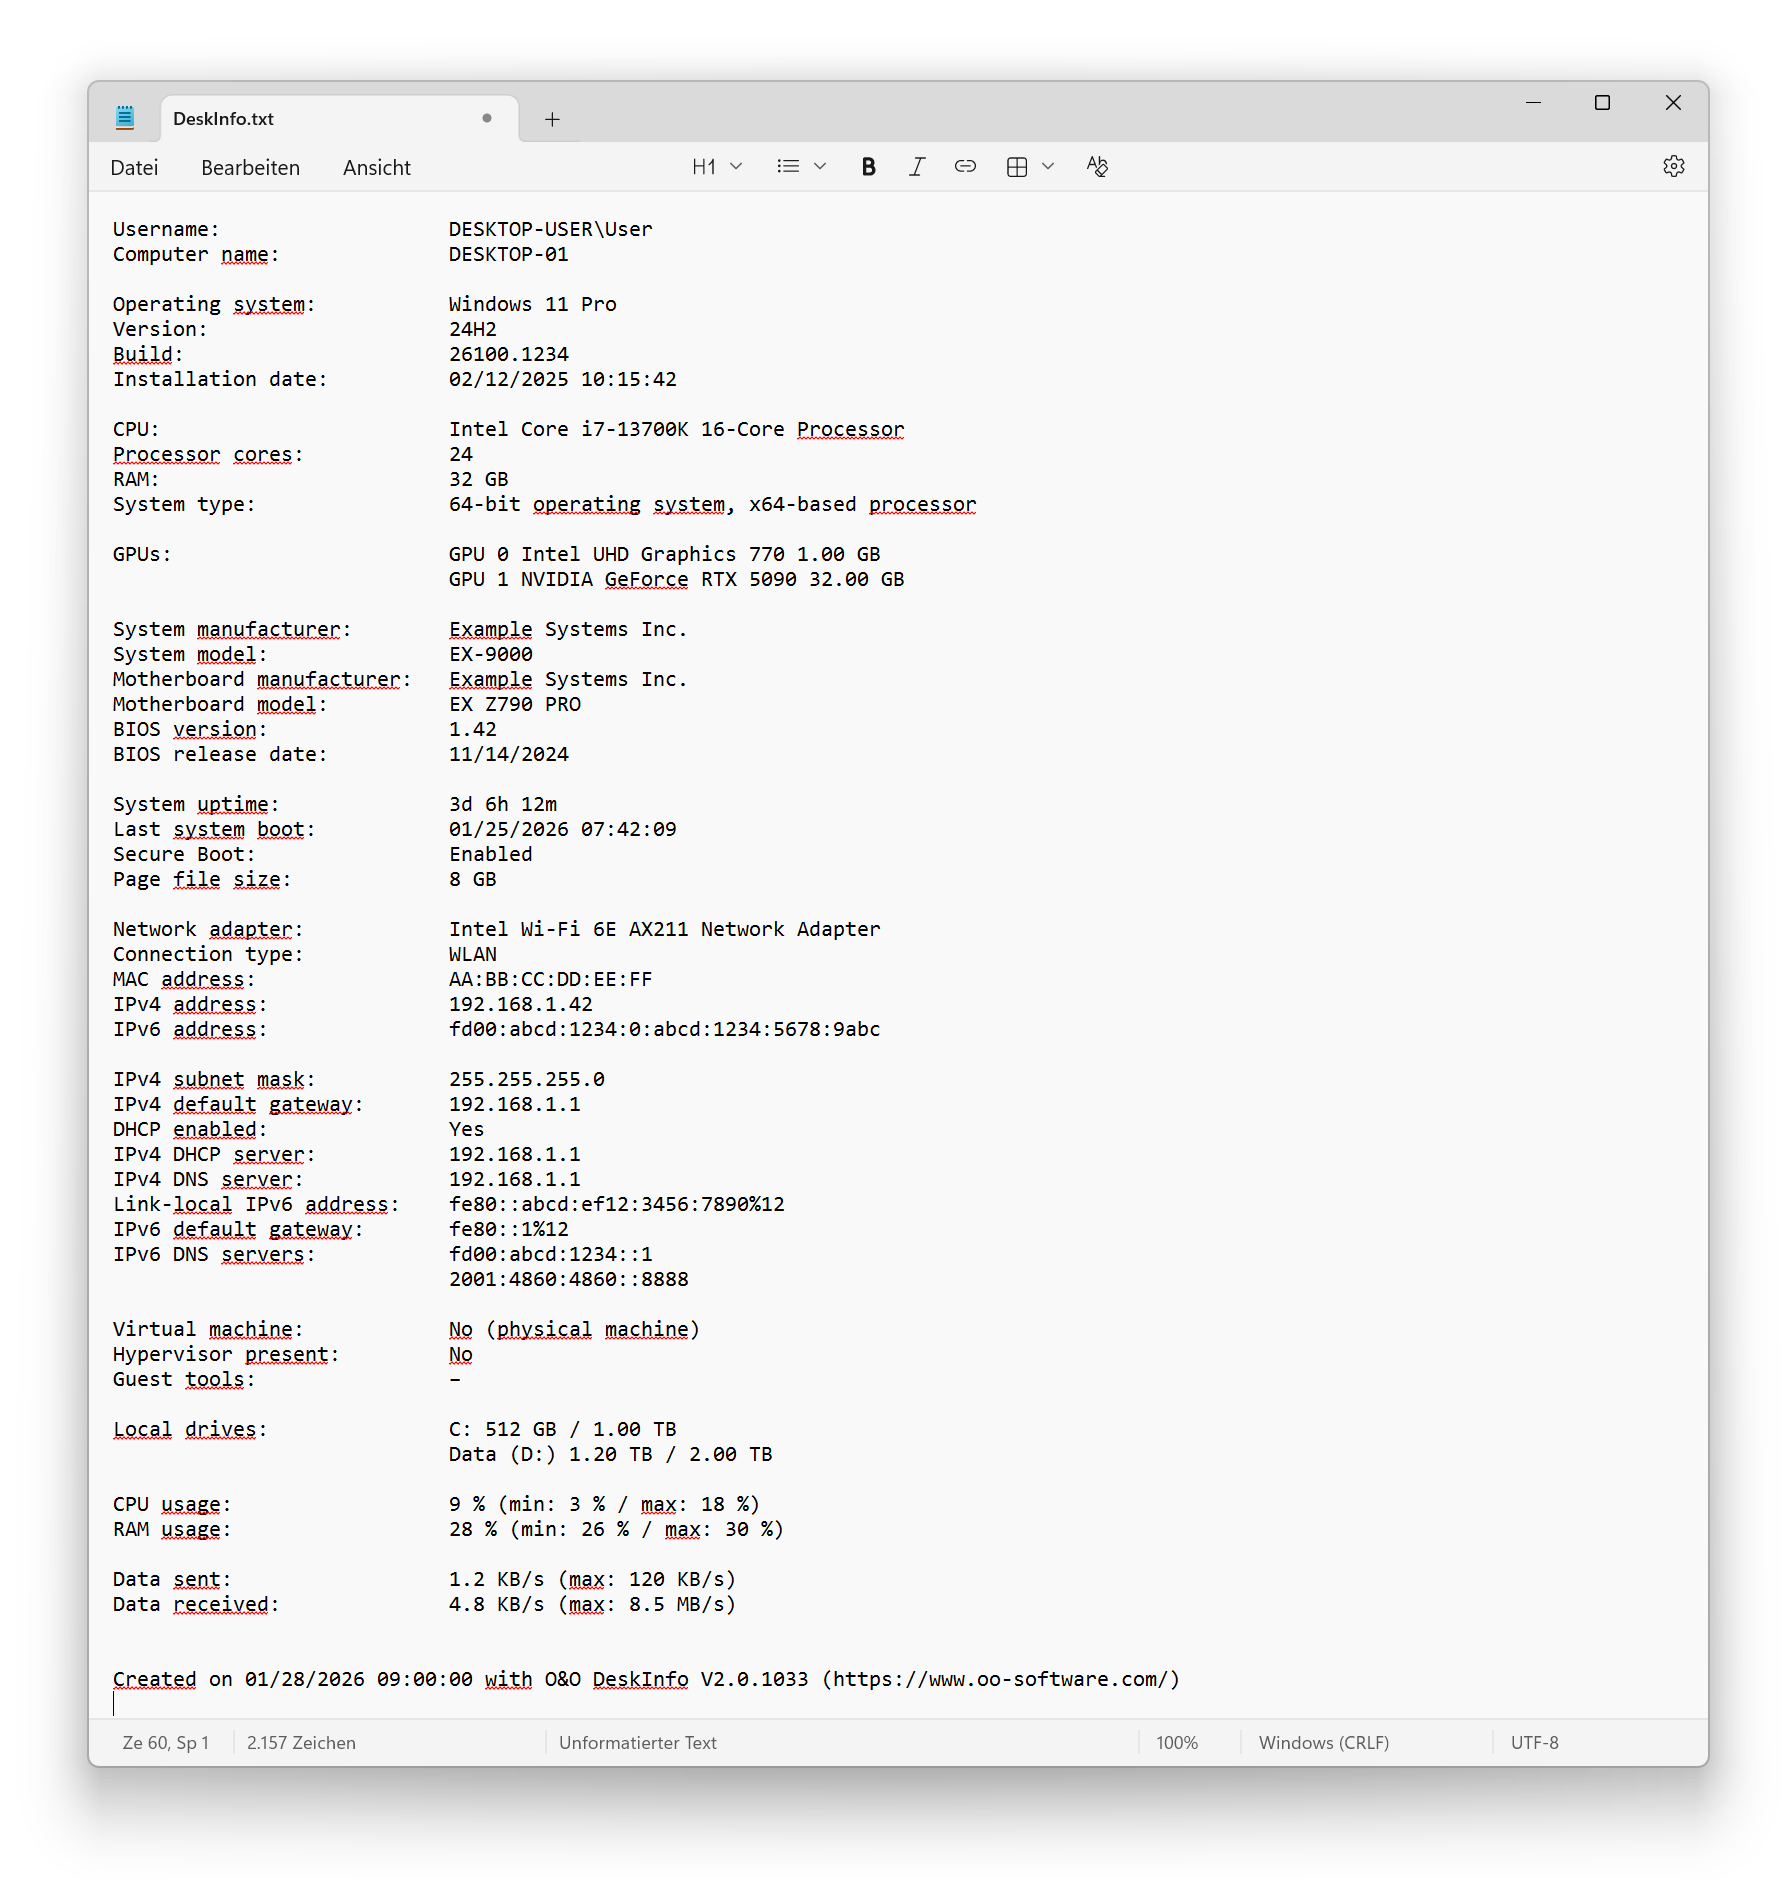Click the UTF-8 encoding indicator
Image resolution: width=1792 pixels, height=1880 pixels.
click(x=1534, y=1742)
